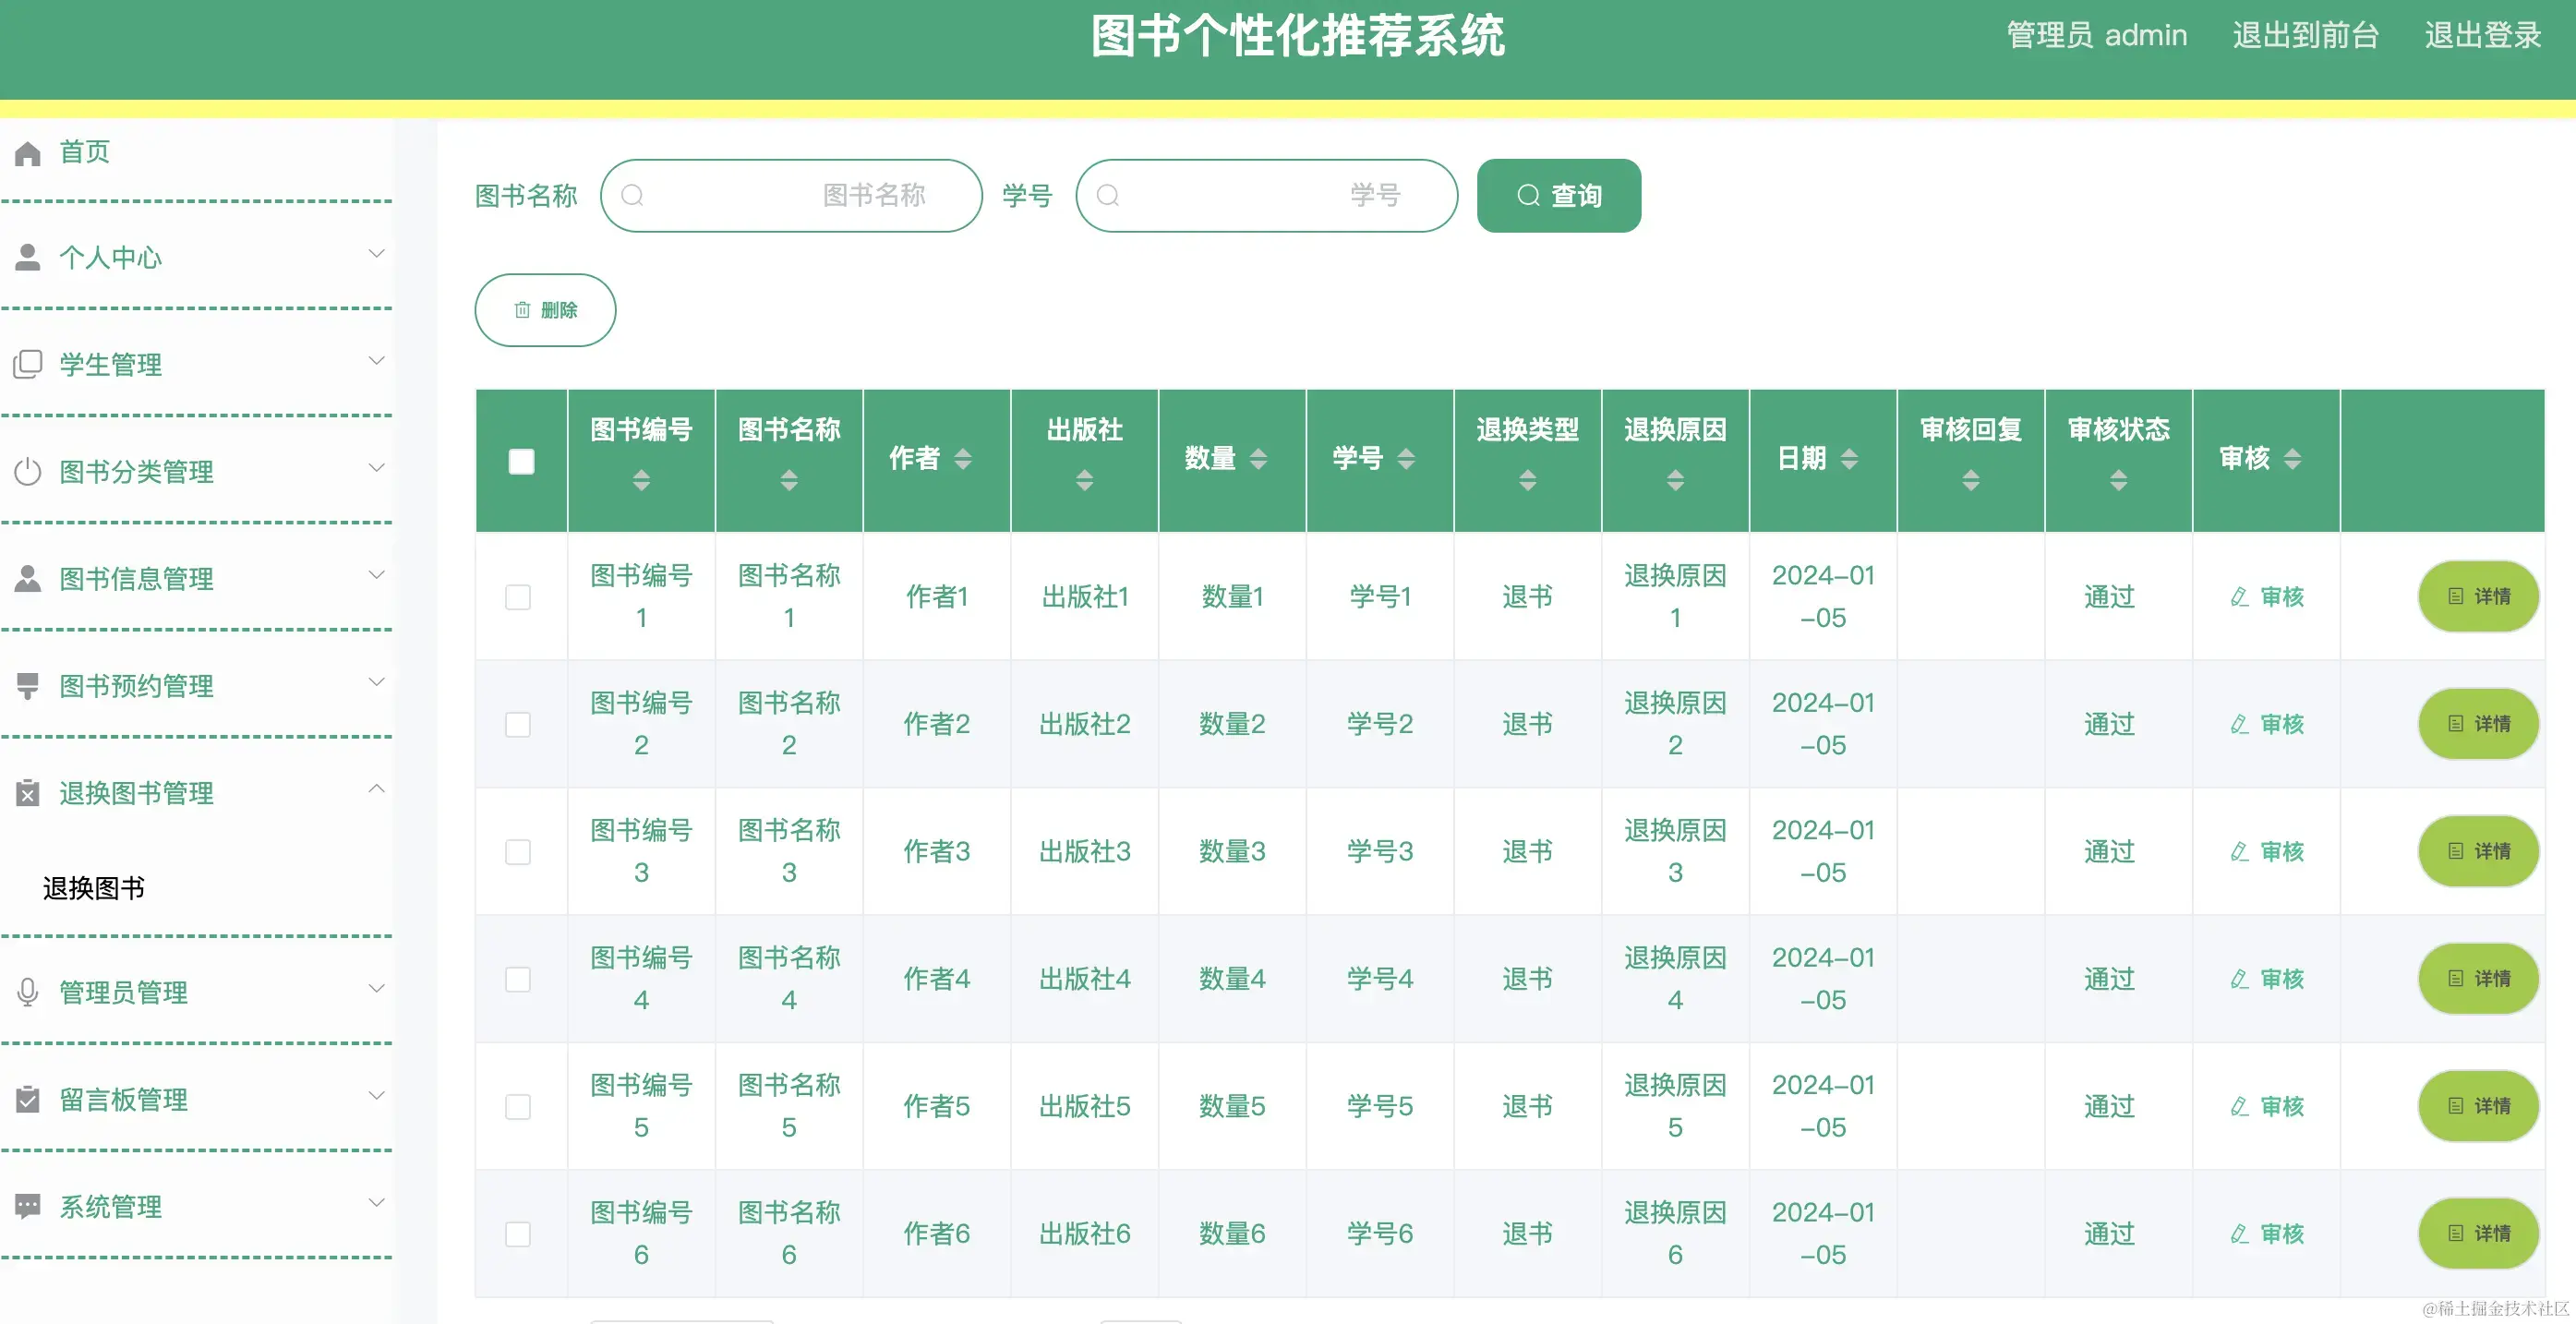This screenshot has width=2576, height=1324.
Task: Check the checkbox for row 图书编号3
Action: [x=519, y=852]
